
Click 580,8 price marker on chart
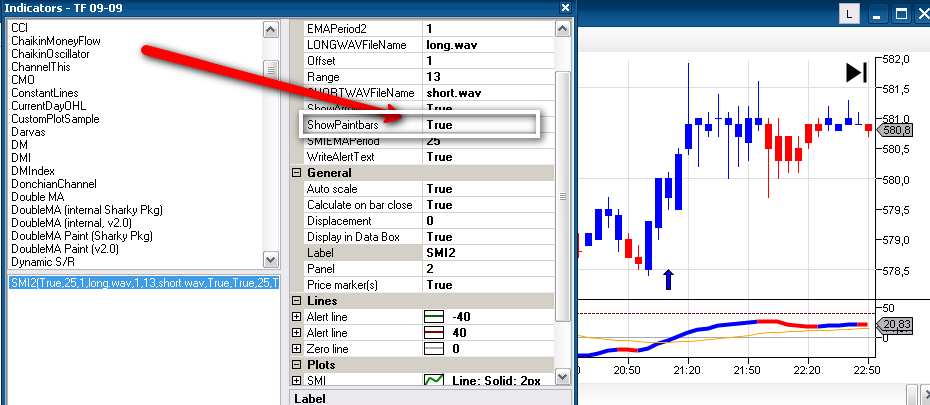[x=895, y=130]
